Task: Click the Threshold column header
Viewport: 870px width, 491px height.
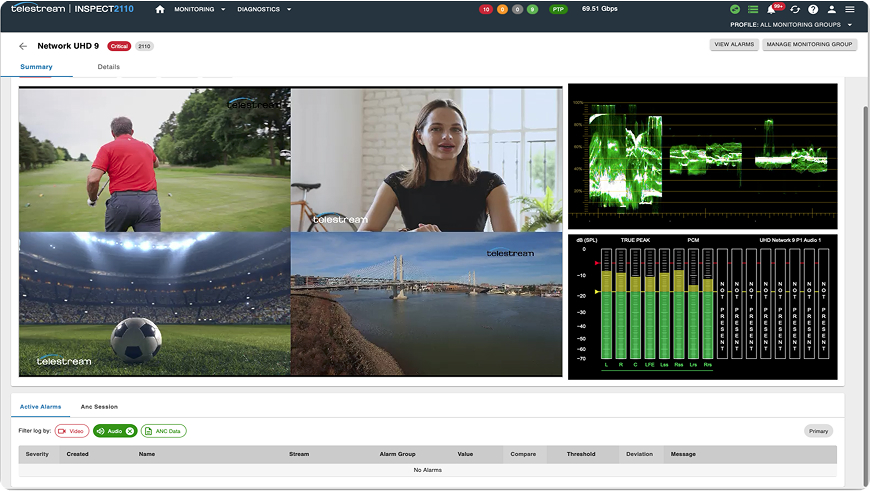Action: coord(581,454)
